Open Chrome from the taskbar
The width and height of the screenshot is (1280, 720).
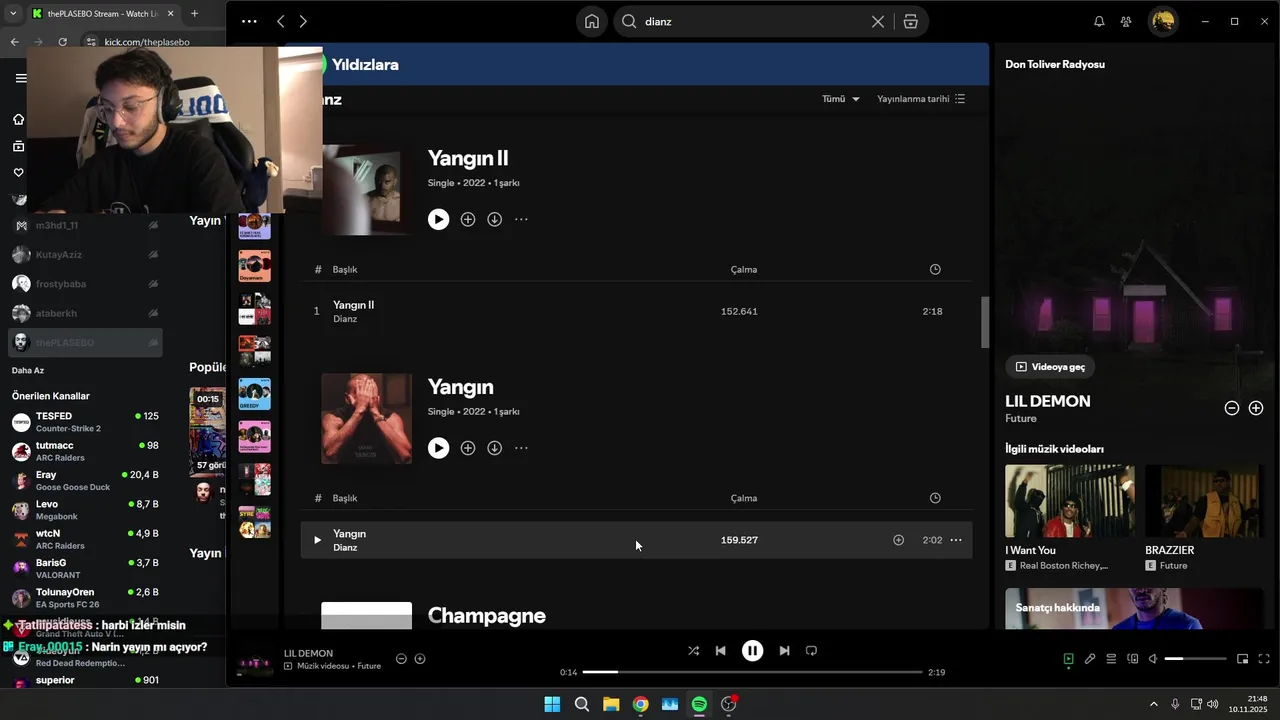(640, 704)
